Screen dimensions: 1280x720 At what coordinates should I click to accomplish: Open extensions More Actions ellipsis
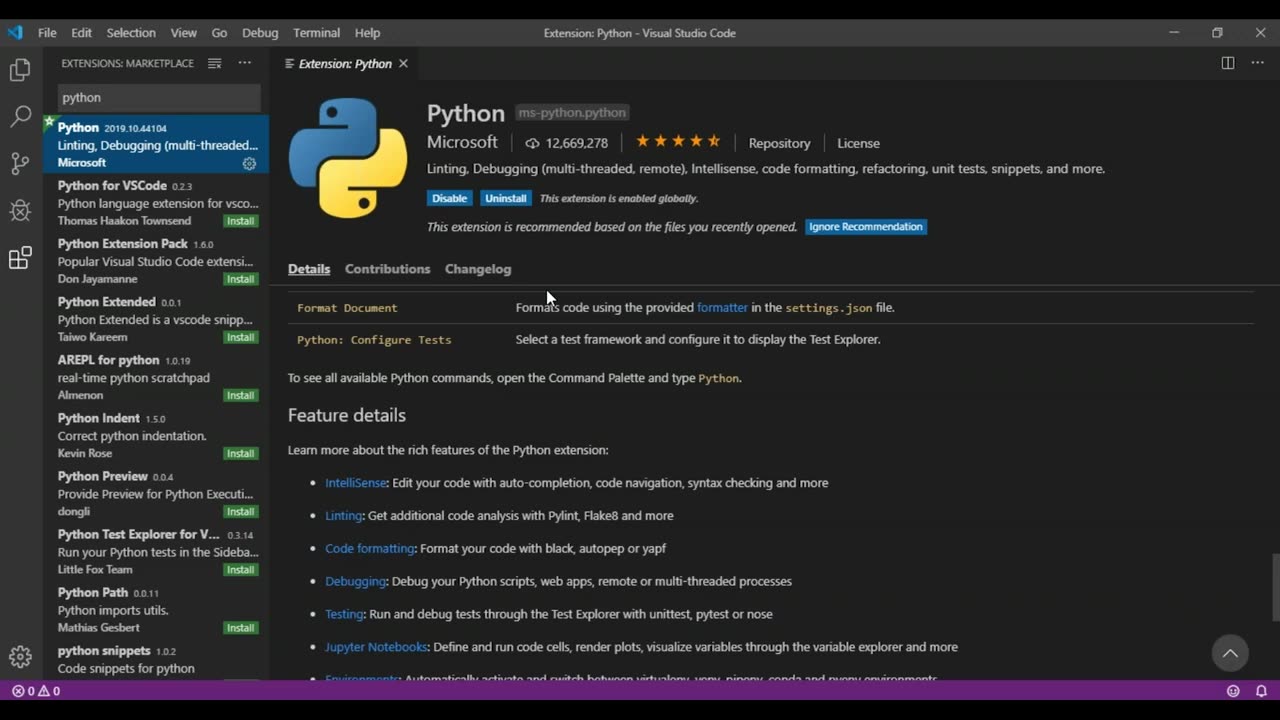coord(244,63)
